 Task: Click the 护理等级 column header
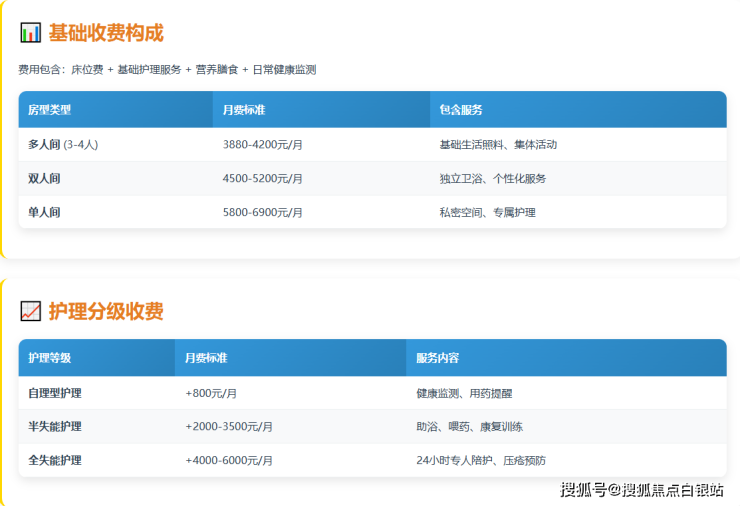(50, 357)
